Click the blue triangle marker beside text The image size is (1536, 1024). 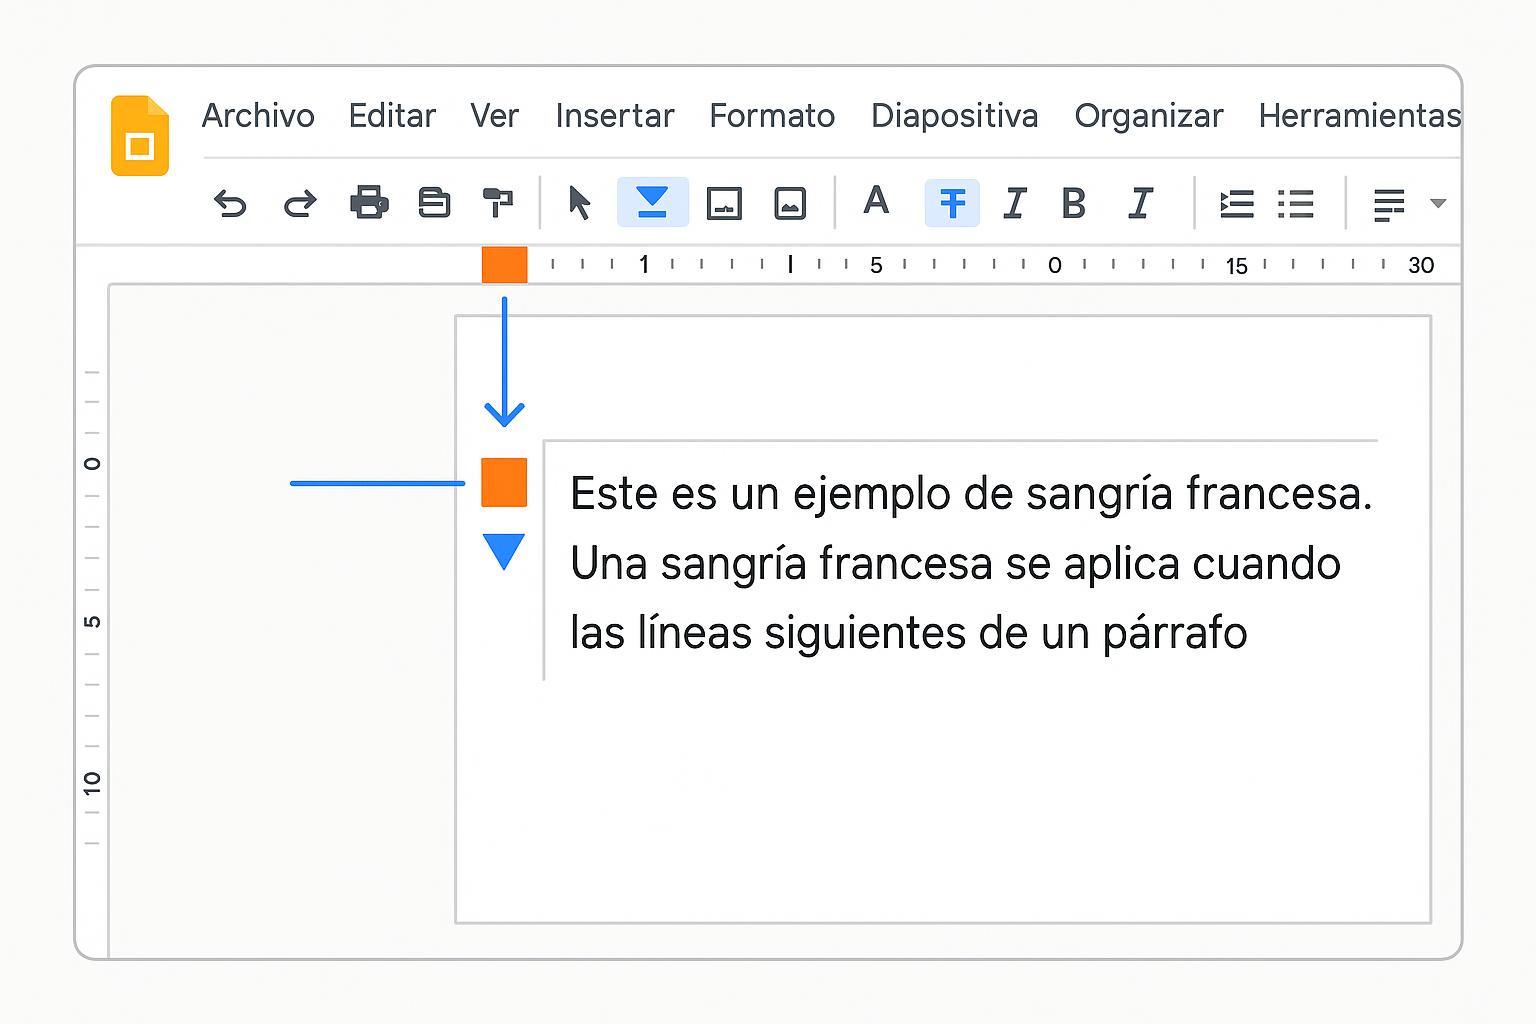(x=504, y=551)
